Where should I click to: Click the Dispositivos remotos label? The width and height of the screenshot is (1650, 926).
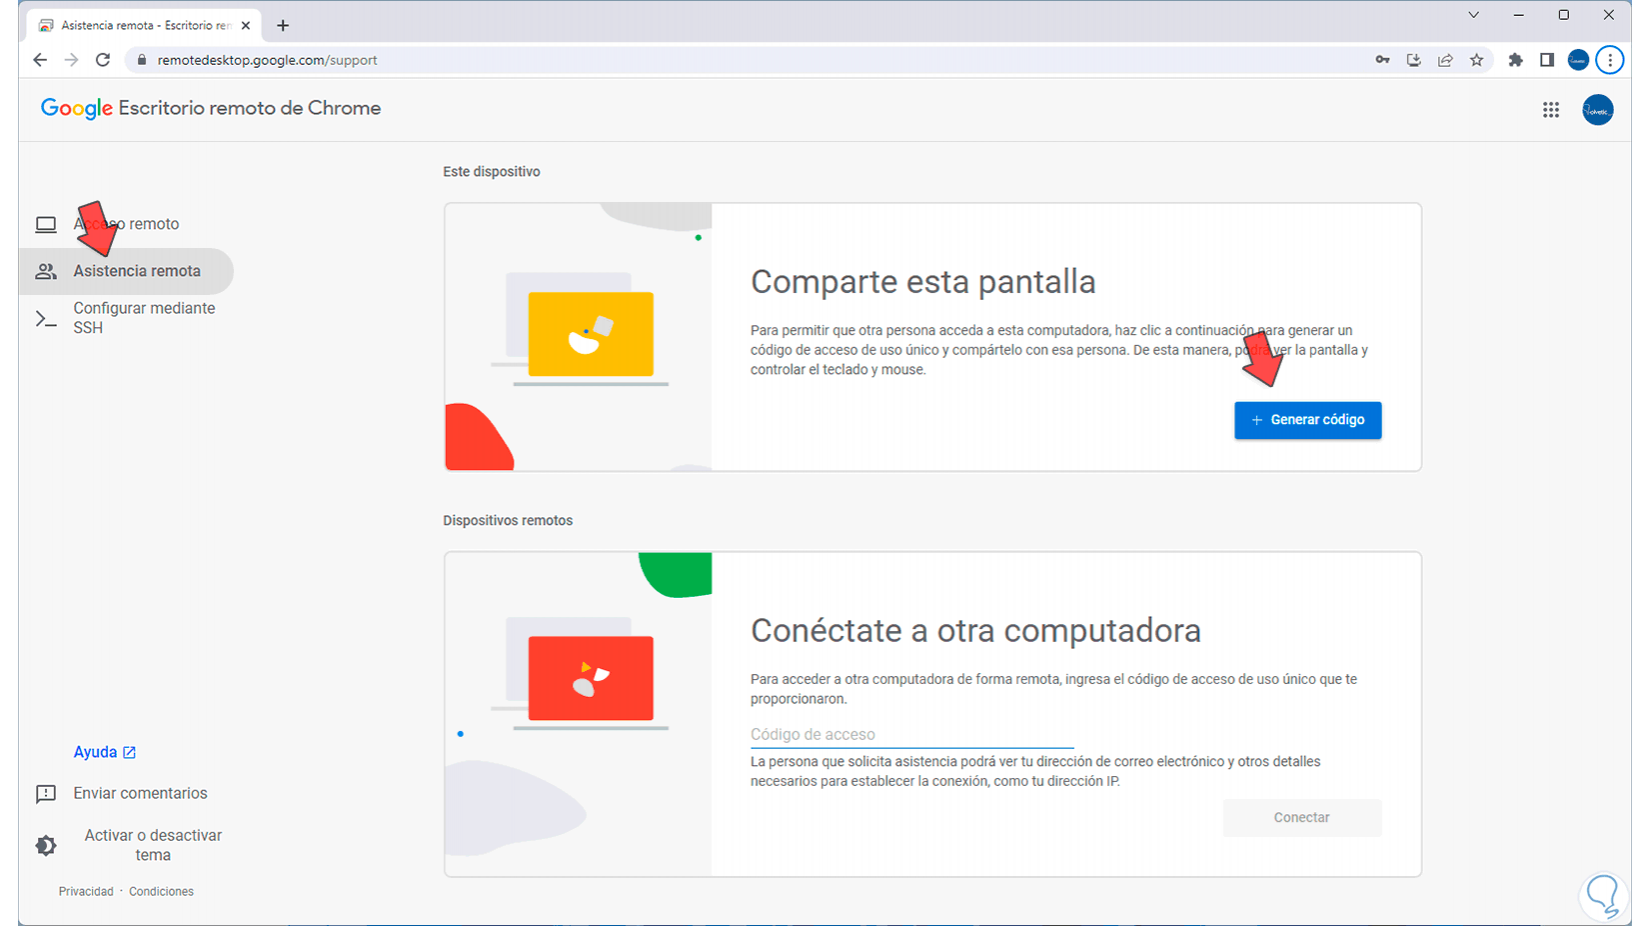coord(508,521)
